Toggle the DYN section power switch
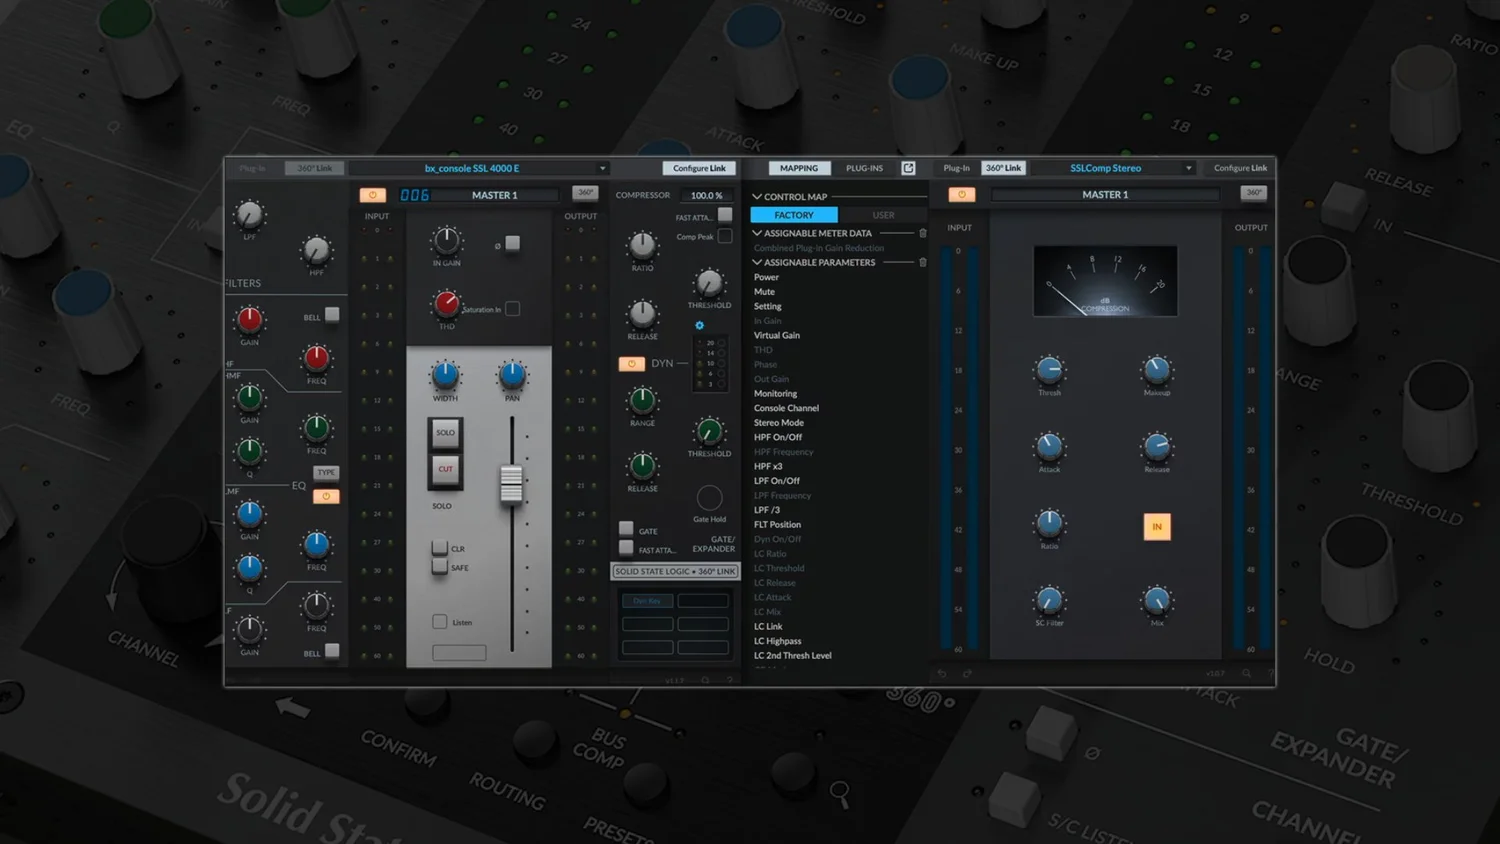 pos(631,363)
